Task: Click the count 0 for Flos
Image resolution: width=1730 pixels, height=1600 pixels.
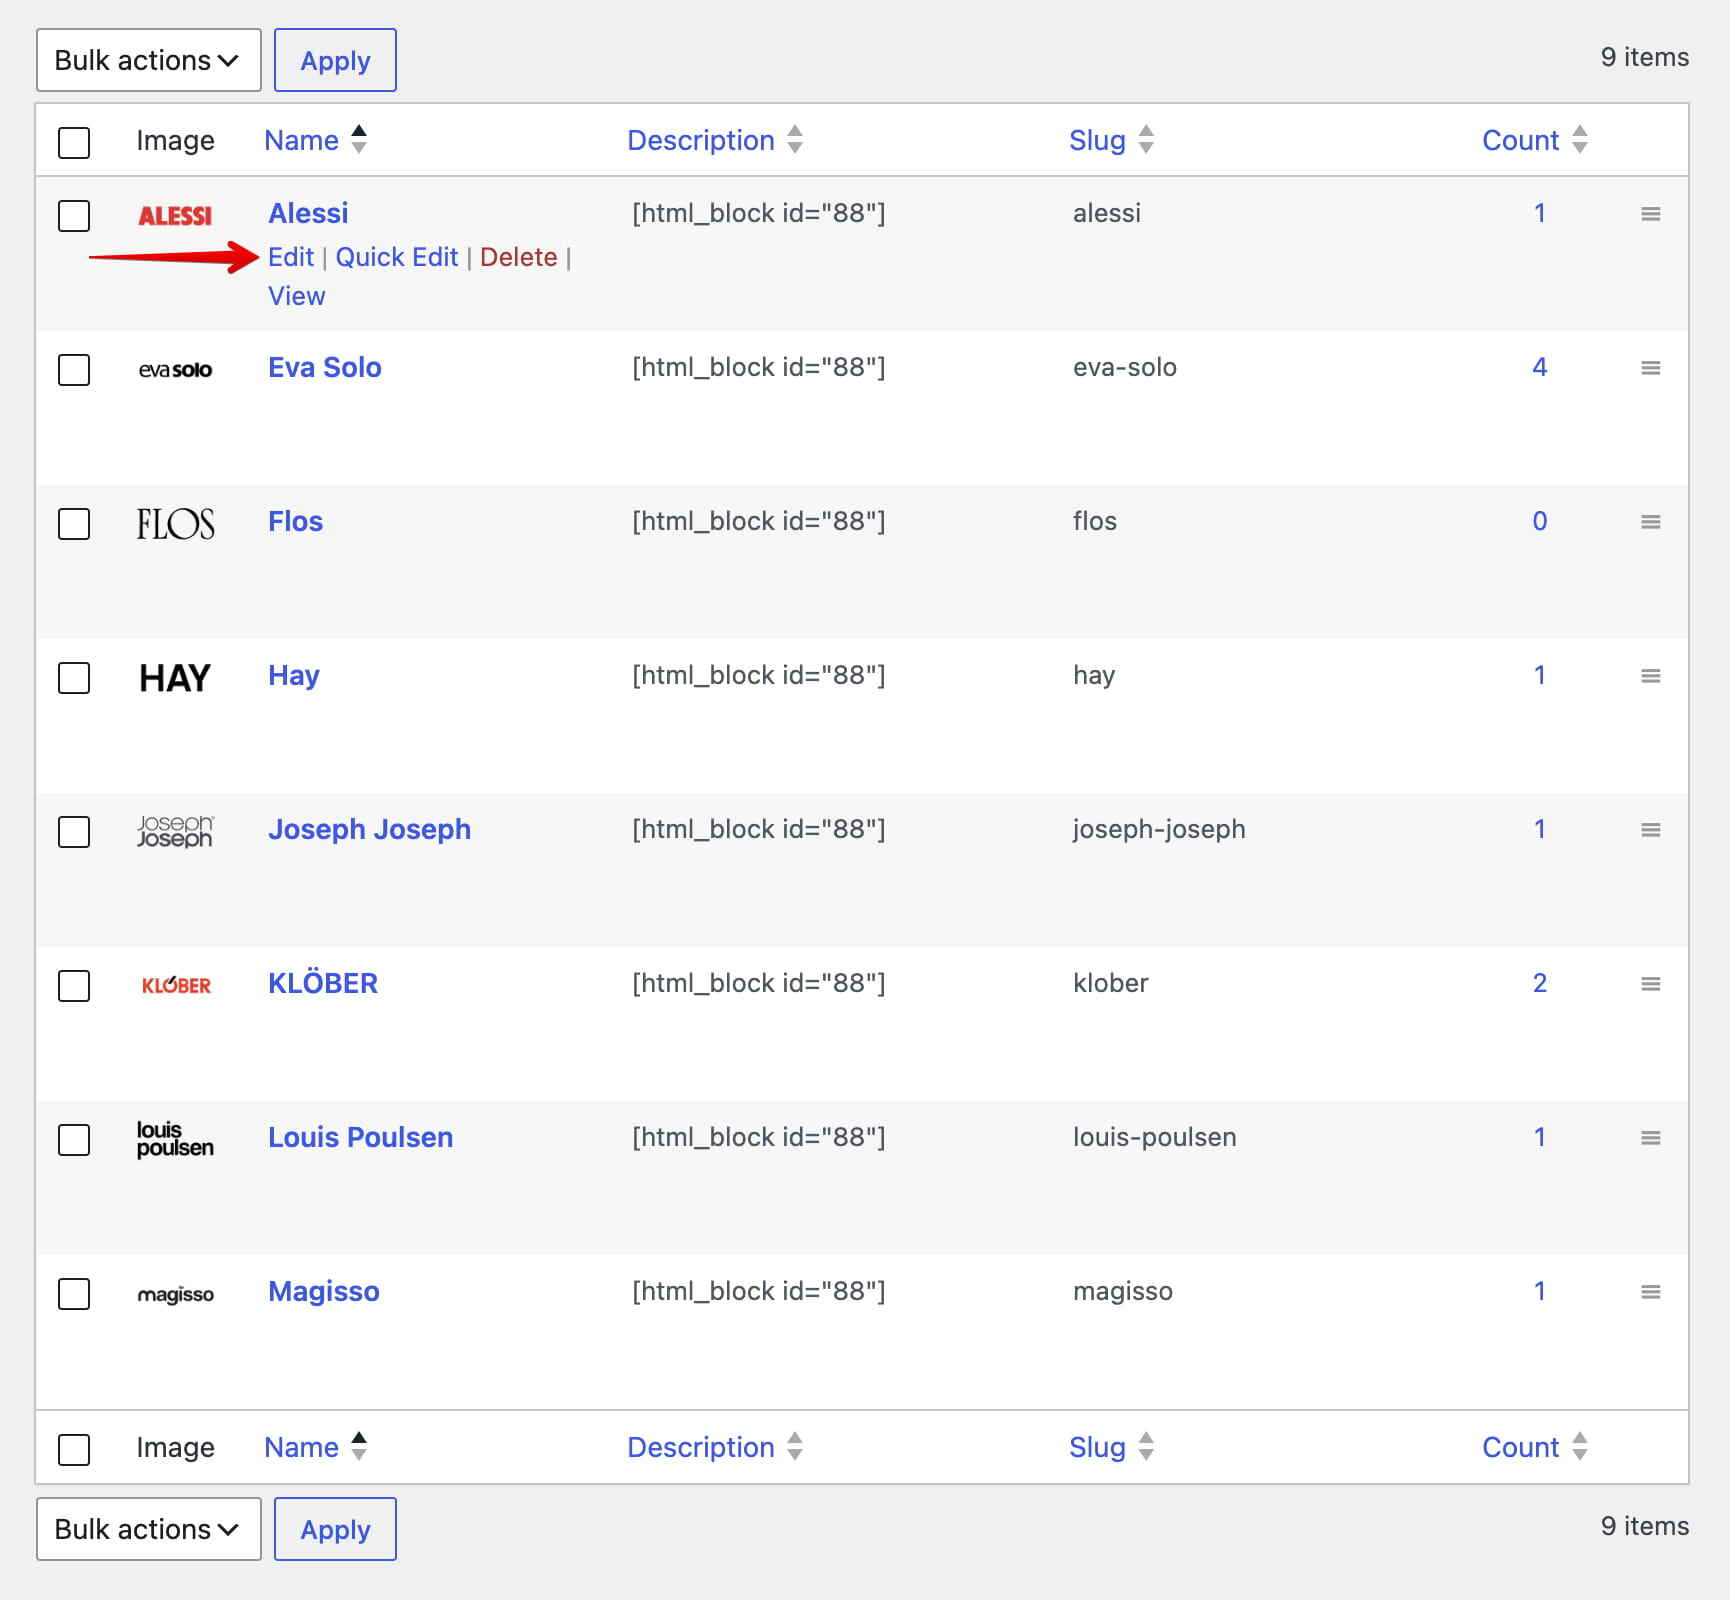Action: (x=1540, y=521)
